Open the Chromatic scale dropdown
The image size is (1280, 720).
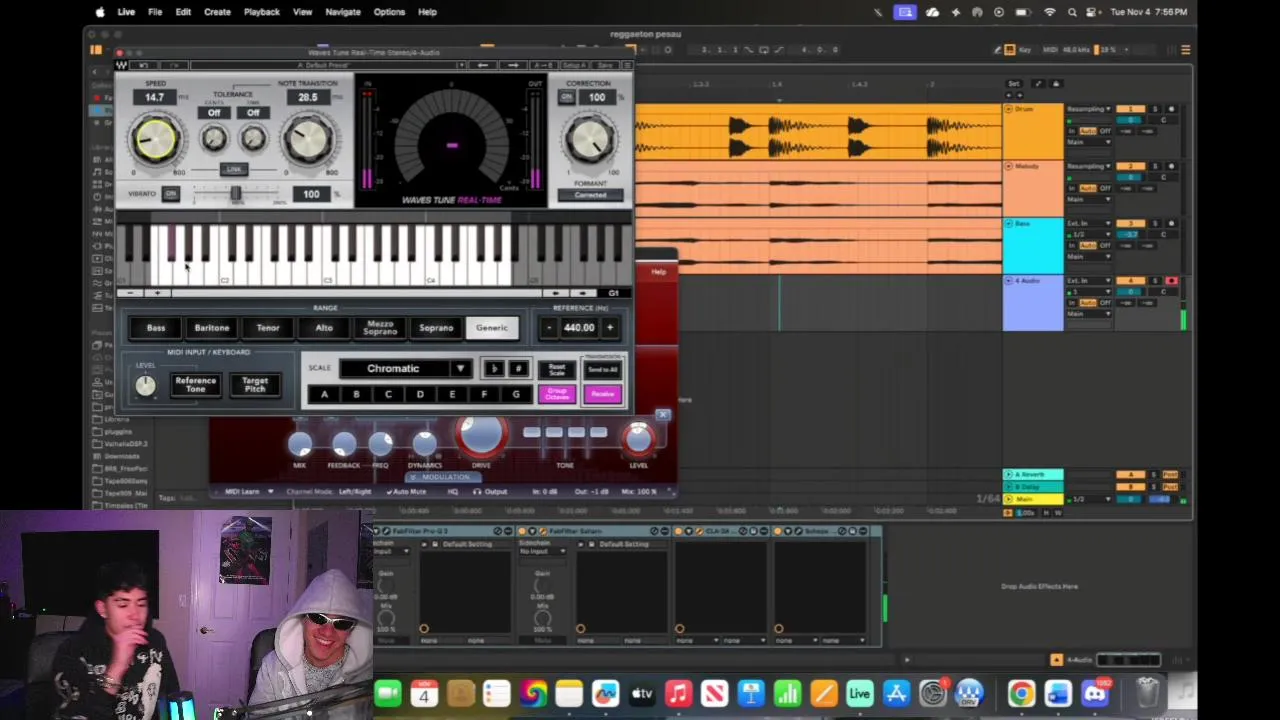point(404,369)
